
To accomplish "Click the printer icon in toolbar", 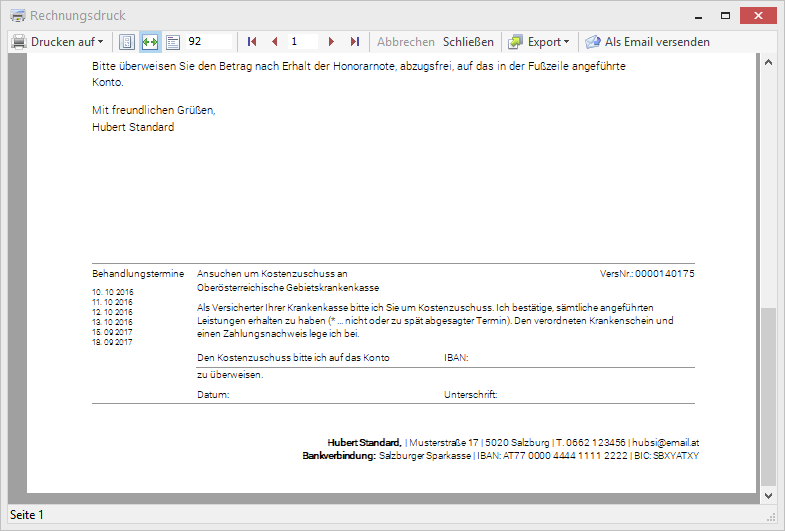I will [19, 42].
